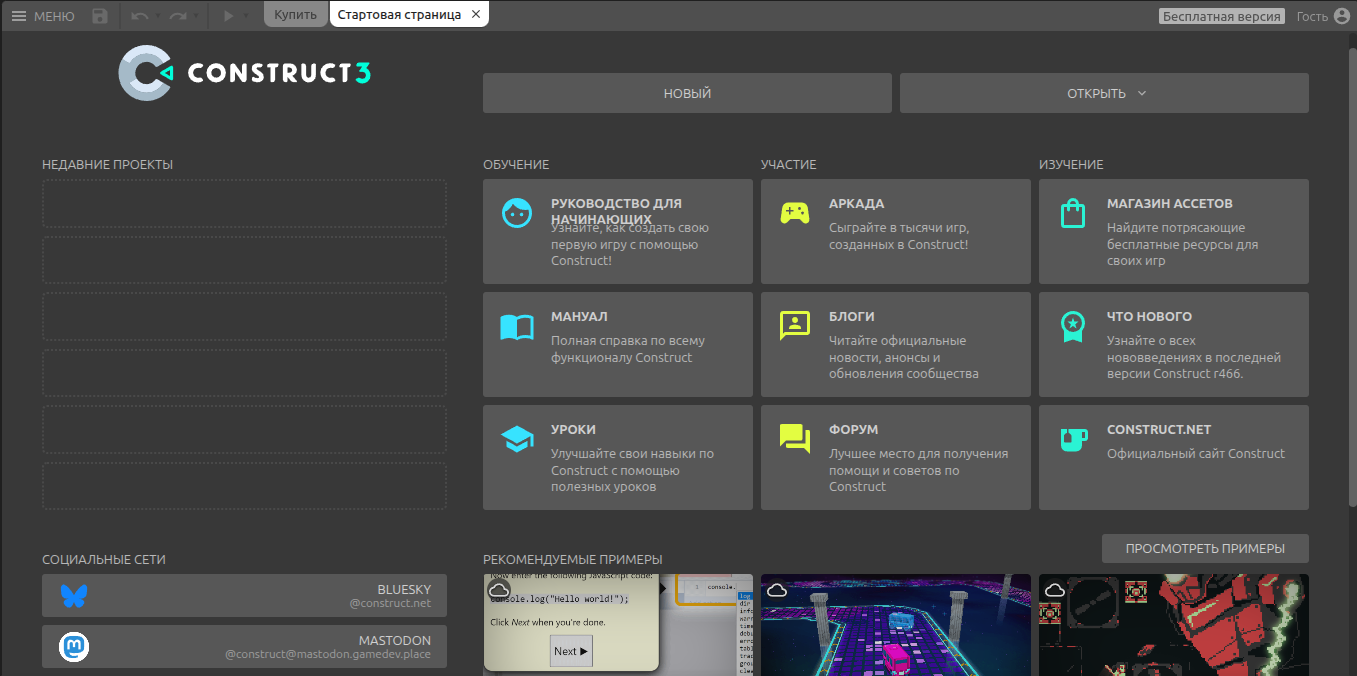Click the undo arrow icon
Viewport: 1357px width, 676px height.
138,16
